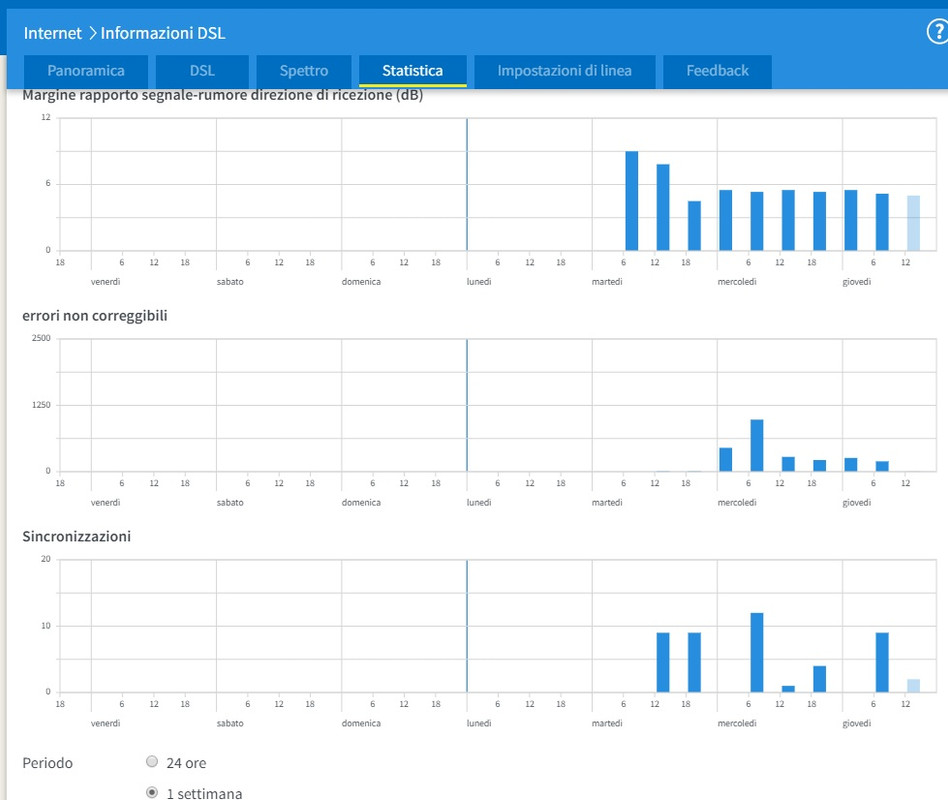Switch to the Panoramica tab

click(x=86, y=71)
